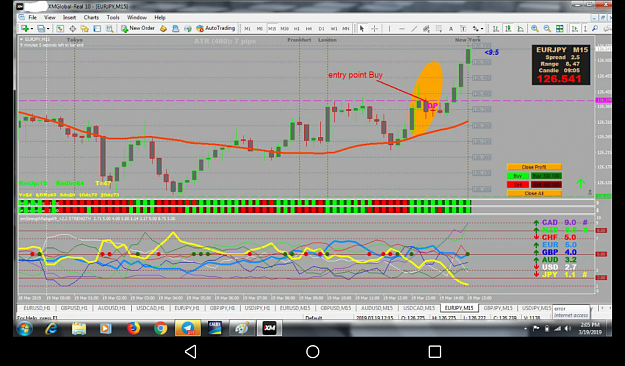Open the AUDUSD,M15 chart tab
This screenshot has height=366, width=625.
point(377,308)
